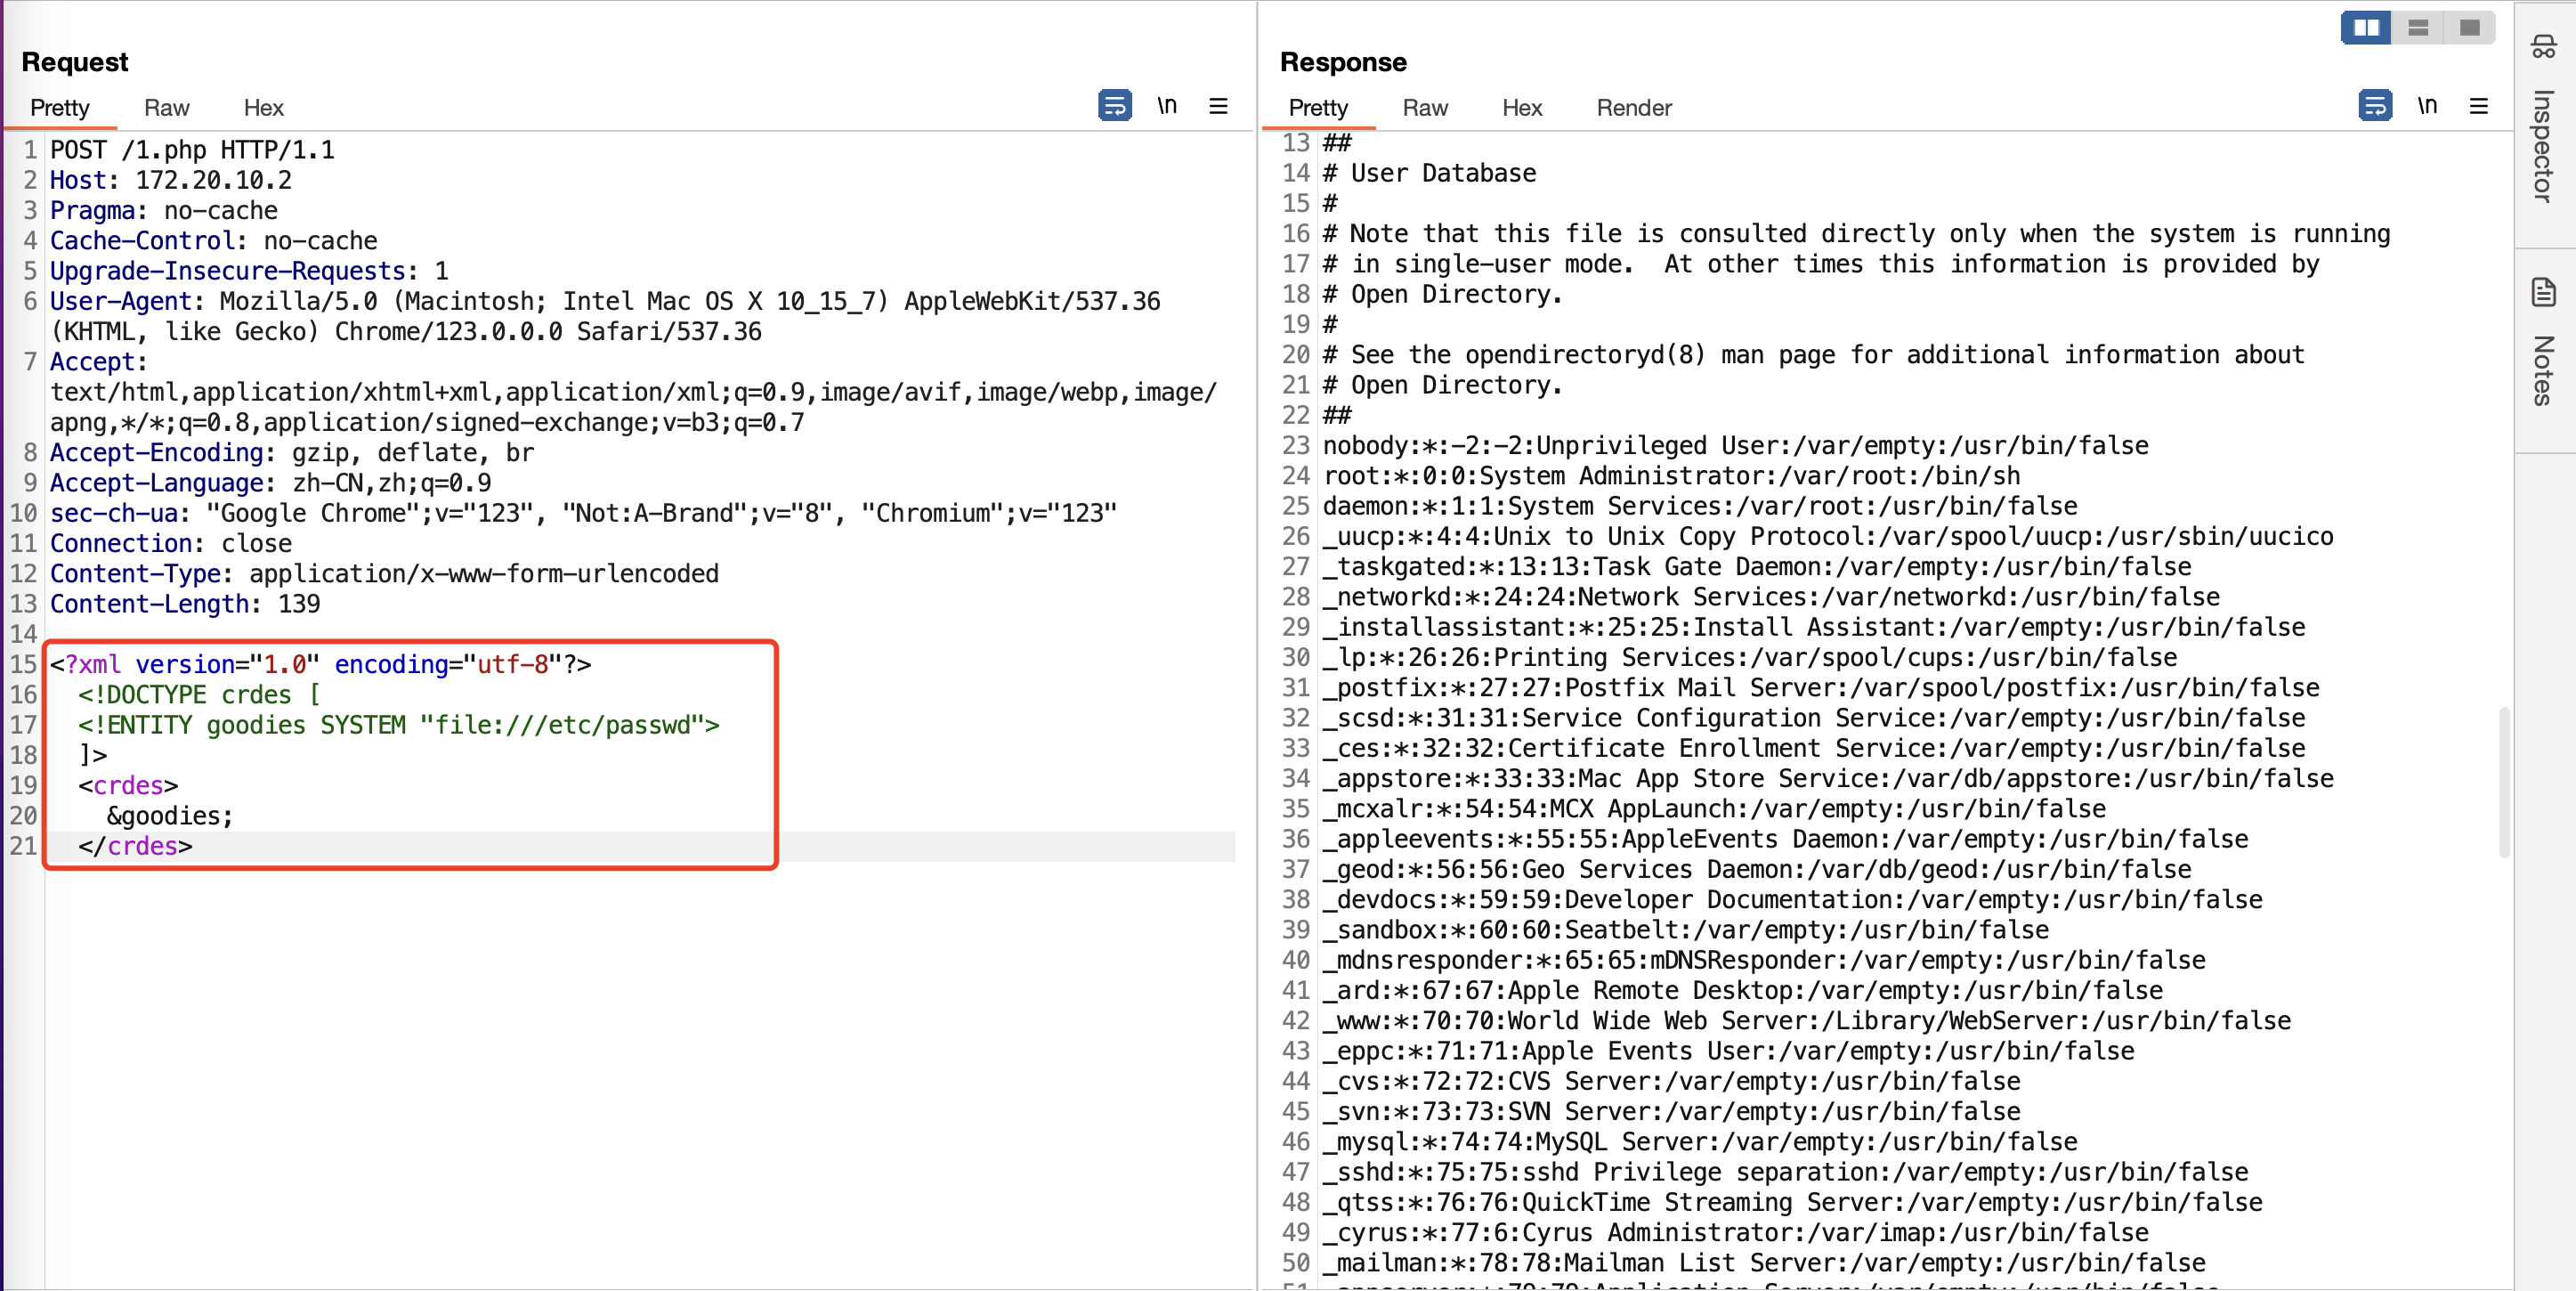2576x1291 pixels.
Task: Open Request panel options hamburger menu
Action: click(x=1218, y=105)
